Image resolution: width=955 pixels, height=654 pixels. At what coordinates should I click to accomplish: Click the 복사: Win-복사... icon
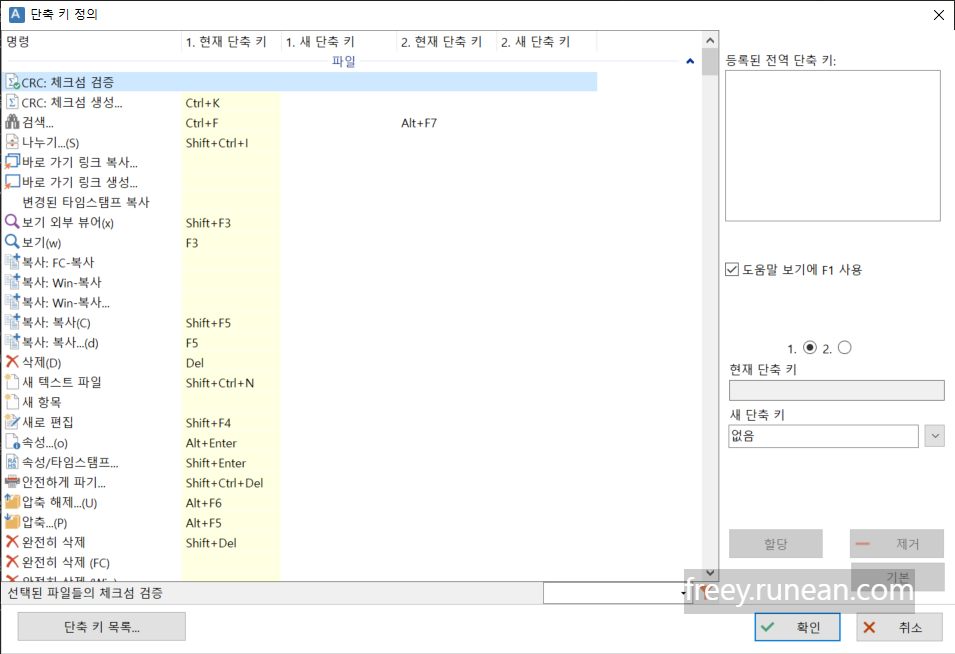(12, 302)
